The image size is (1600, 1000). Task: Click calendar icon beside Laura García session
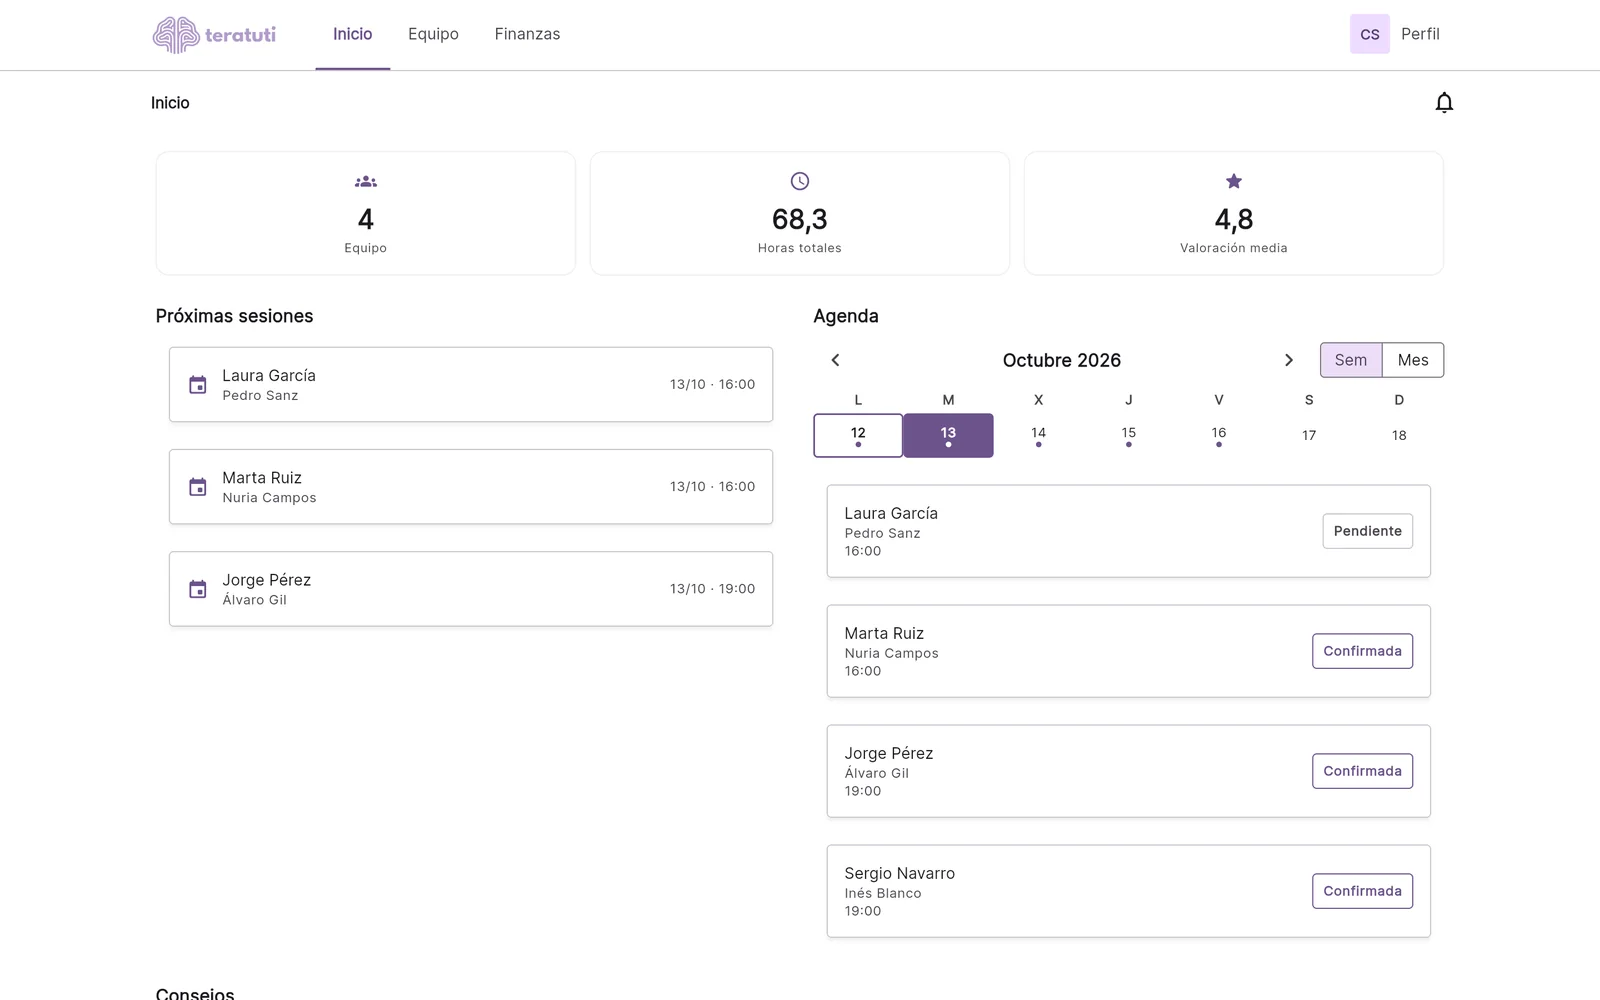(x=198, y=385)
